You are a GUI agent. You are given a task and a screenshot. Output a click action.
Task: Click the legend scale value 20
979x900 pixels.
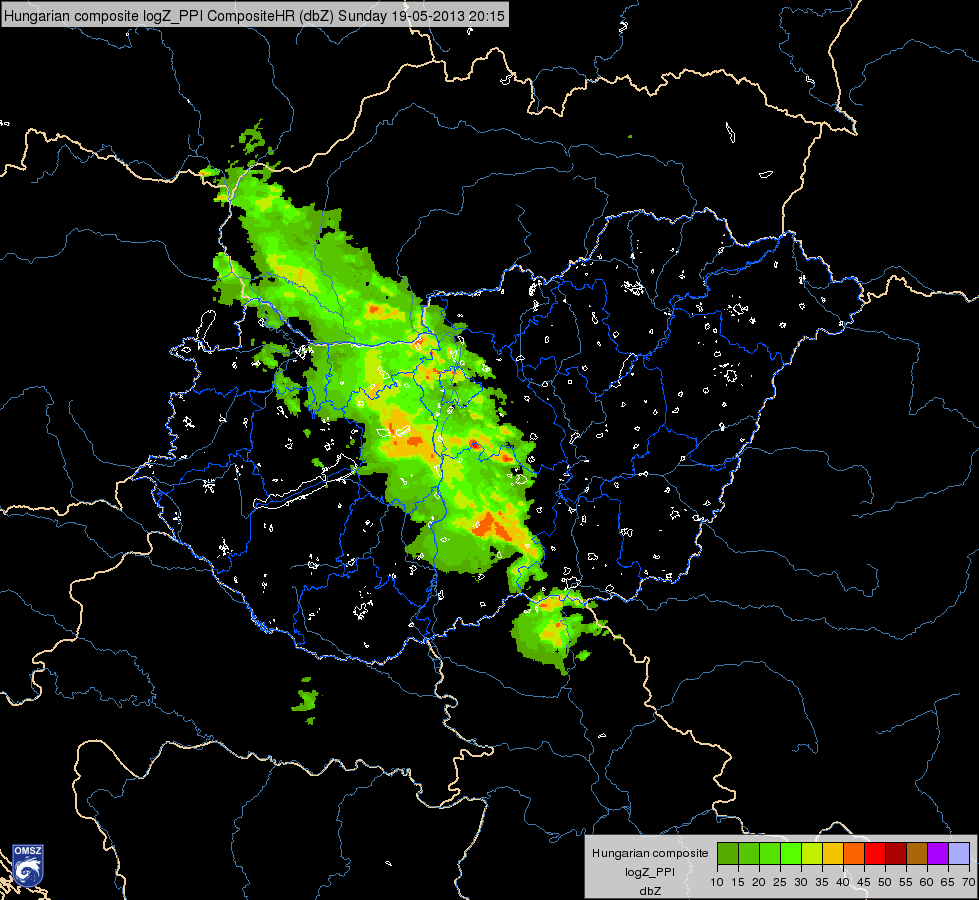pos(759,882)
